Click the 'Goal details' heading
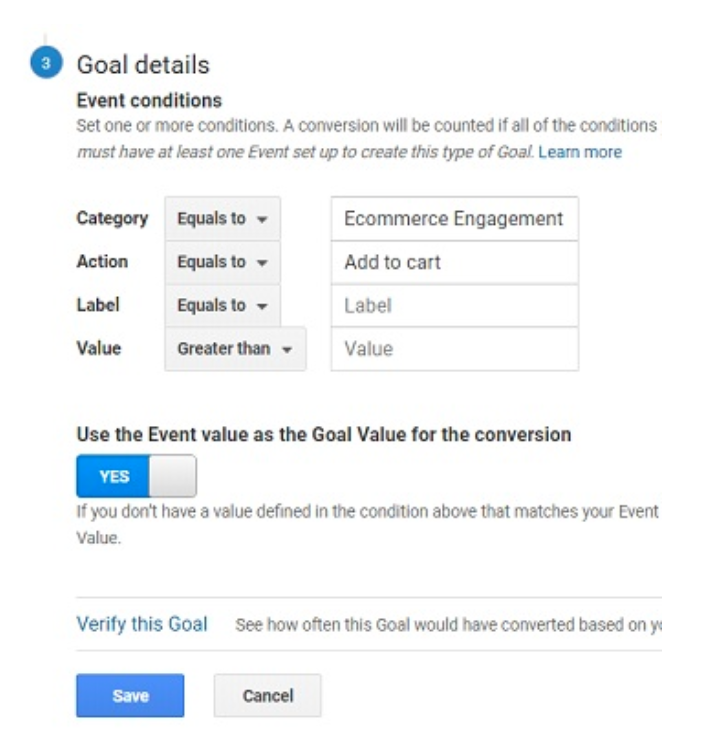Viewport: 706px width, 746px height. click(144, 66)
